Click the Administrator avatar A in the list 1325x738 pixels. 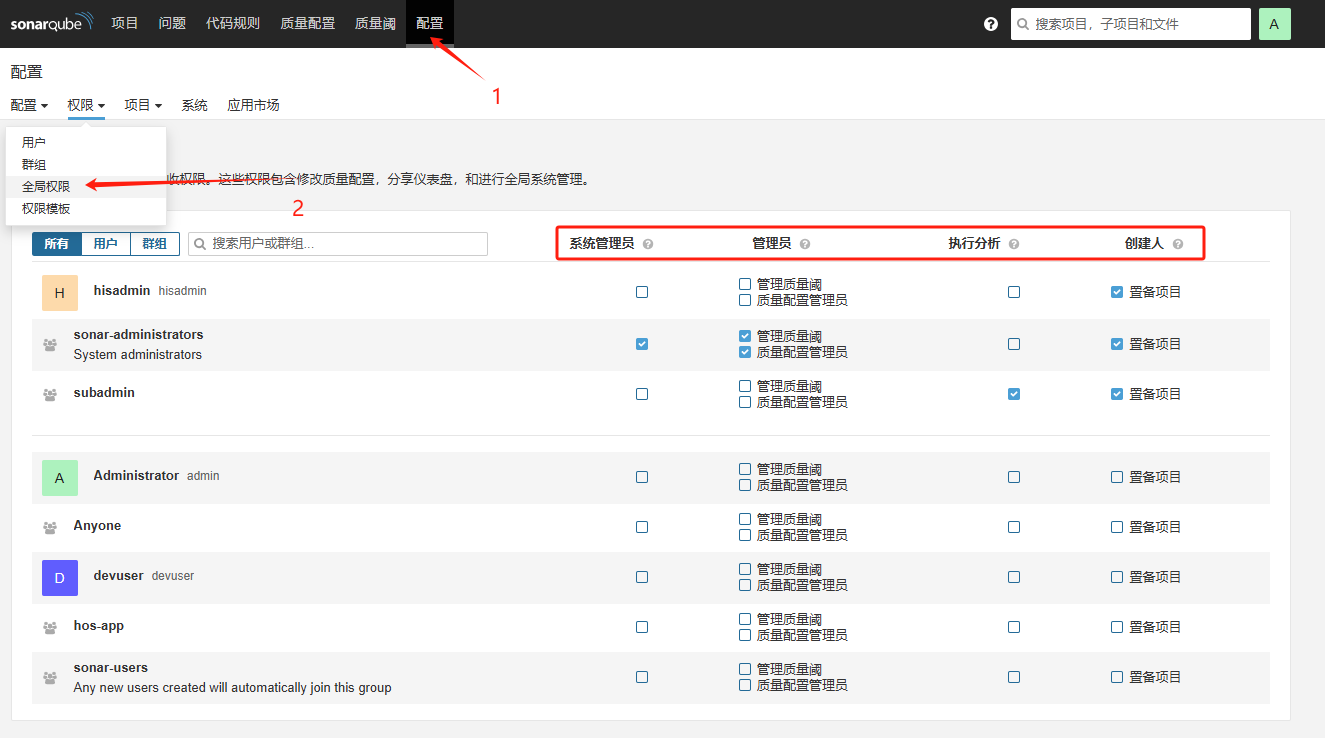pyautogui.click(x=60, y=478)
